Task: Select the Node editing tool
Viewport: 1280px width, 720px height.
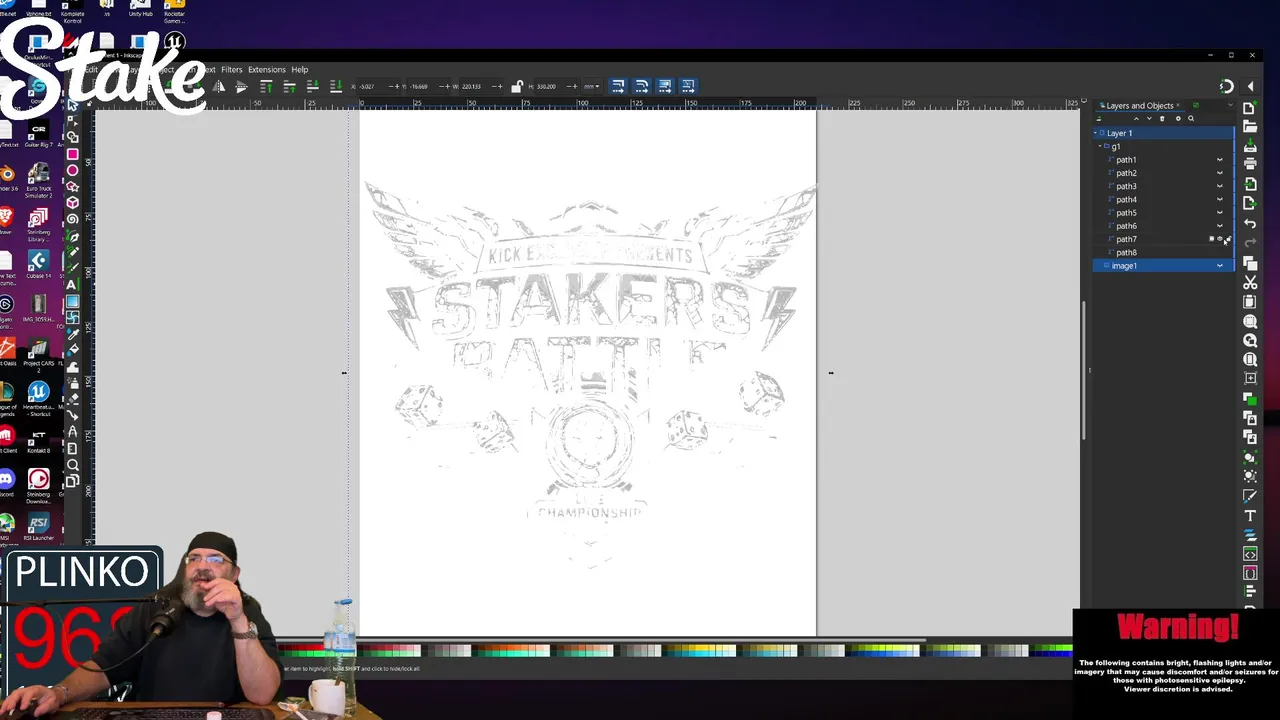Action: (x=72, y=121)
